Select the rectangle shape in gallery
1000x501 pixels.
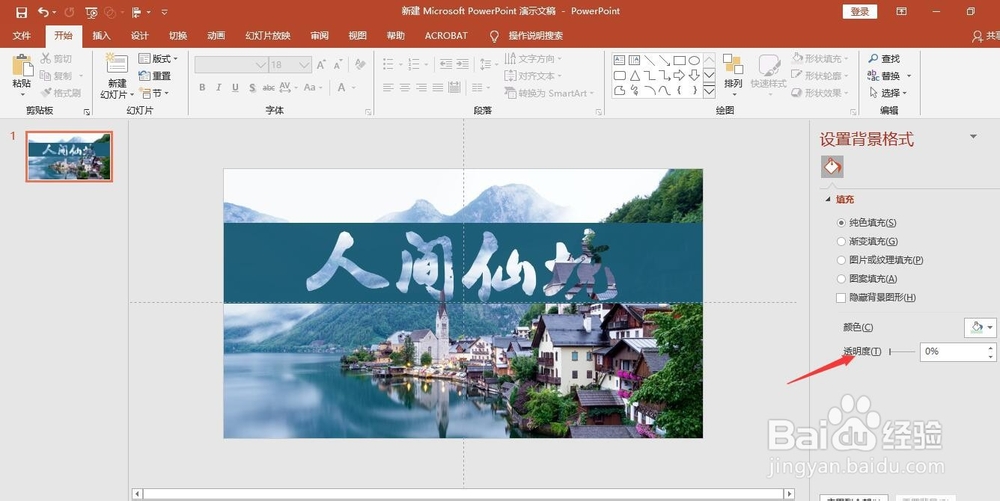pyautogui.click(x=679, y=60)
